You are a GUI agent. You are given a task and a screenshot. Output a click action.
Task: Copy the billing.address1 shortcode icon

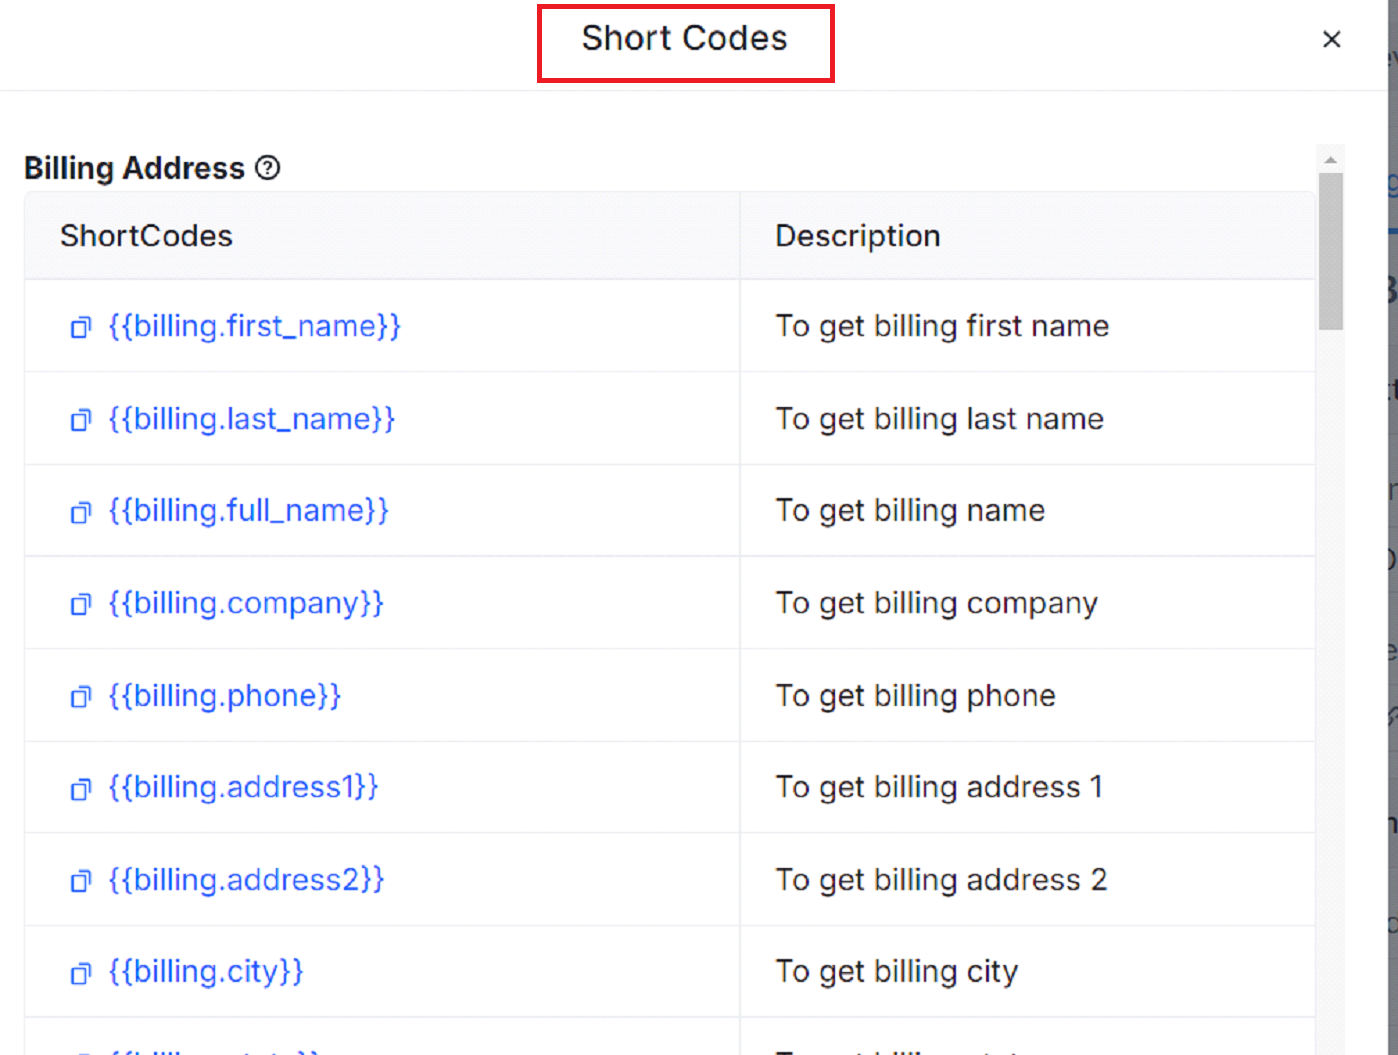click(81, 789)
